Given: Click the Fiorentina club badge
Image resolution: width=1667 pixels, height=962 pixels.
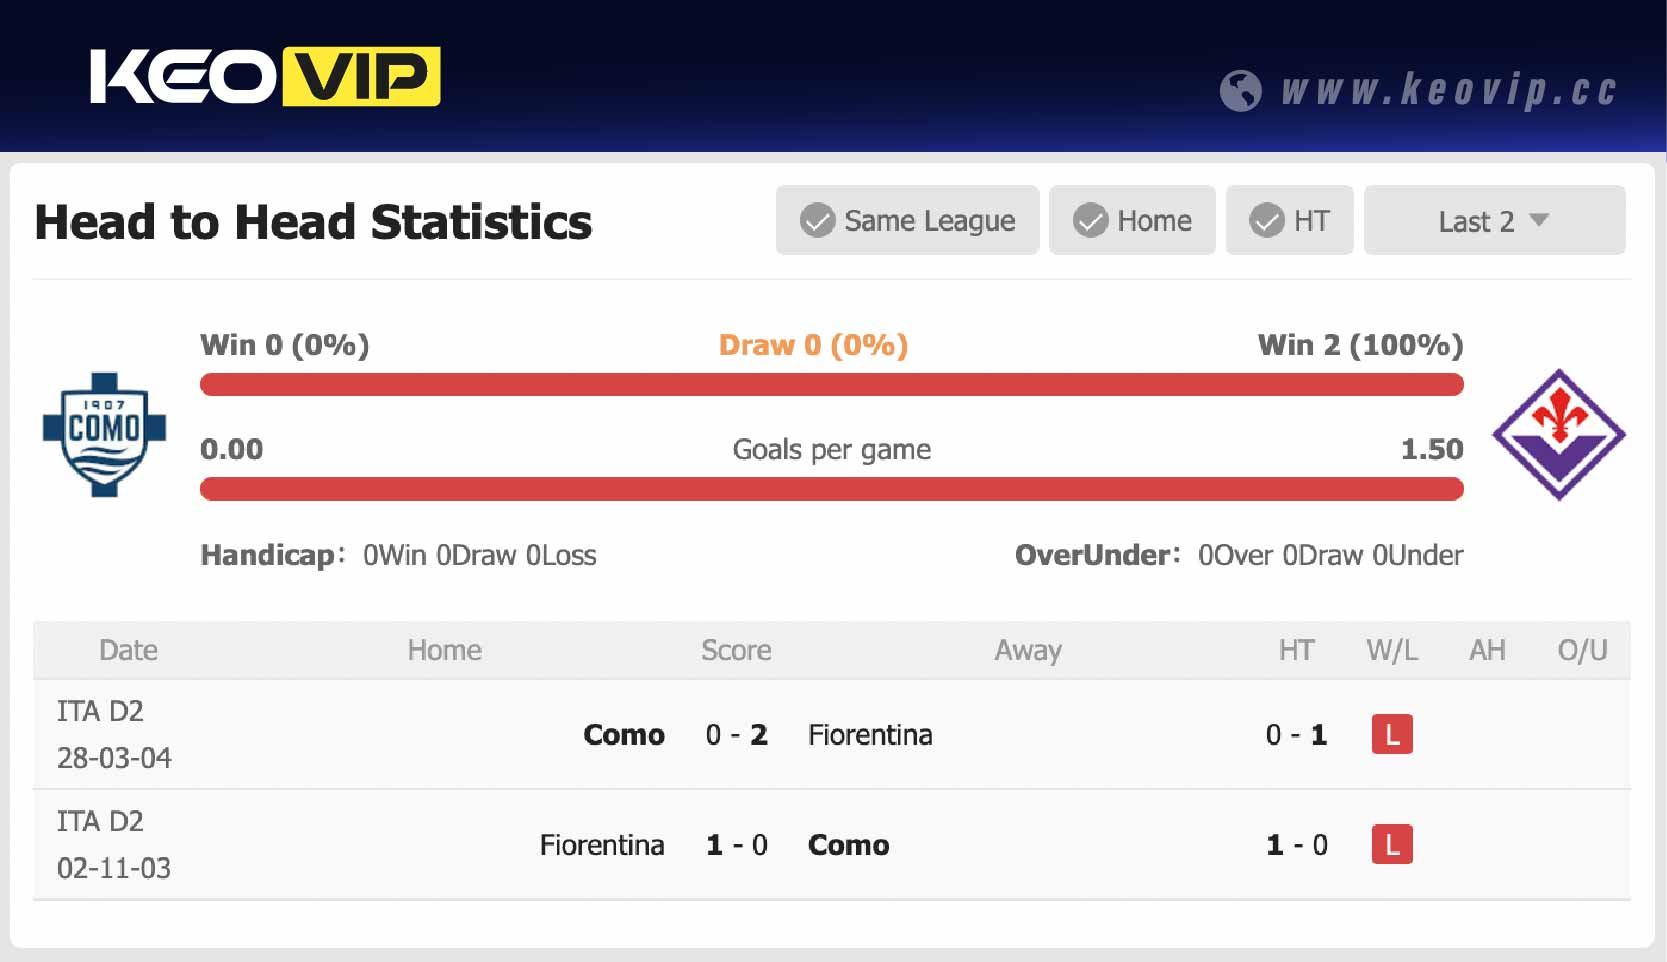Looking at the screenshot, I should click(1560, 435).
